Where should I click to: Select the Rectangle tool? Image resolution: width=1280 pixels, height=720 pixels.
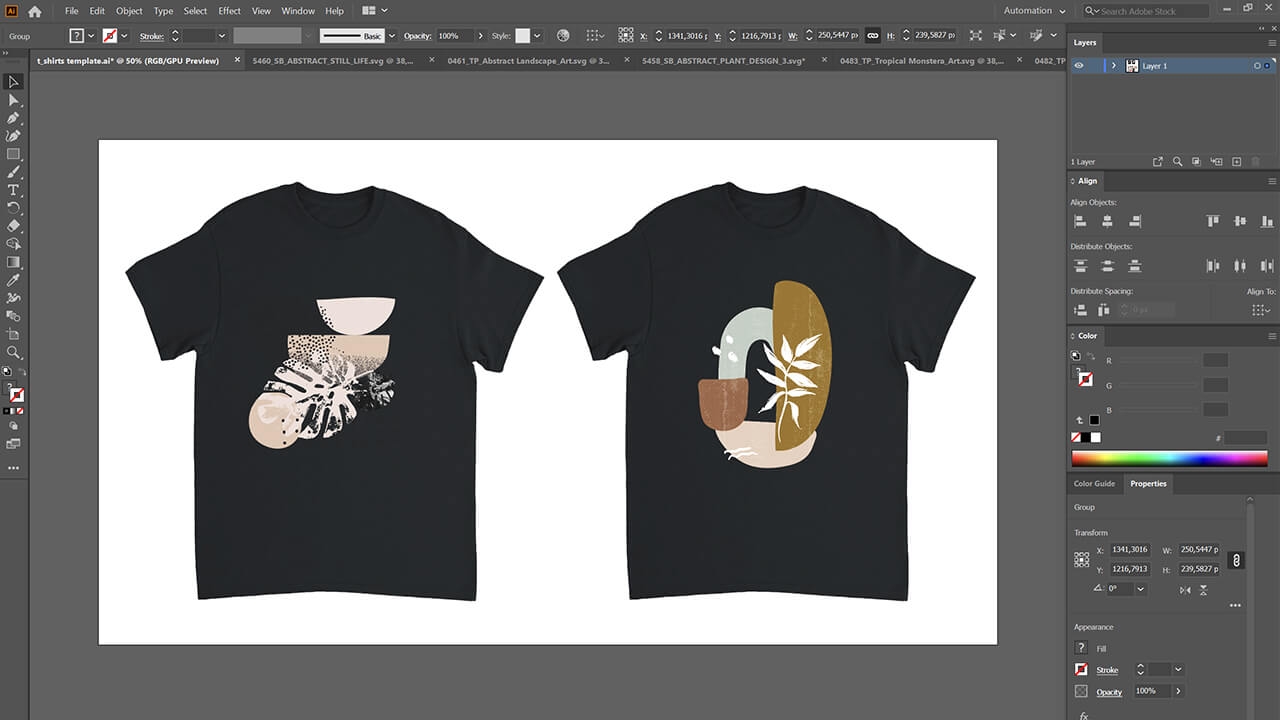[13, 154]
